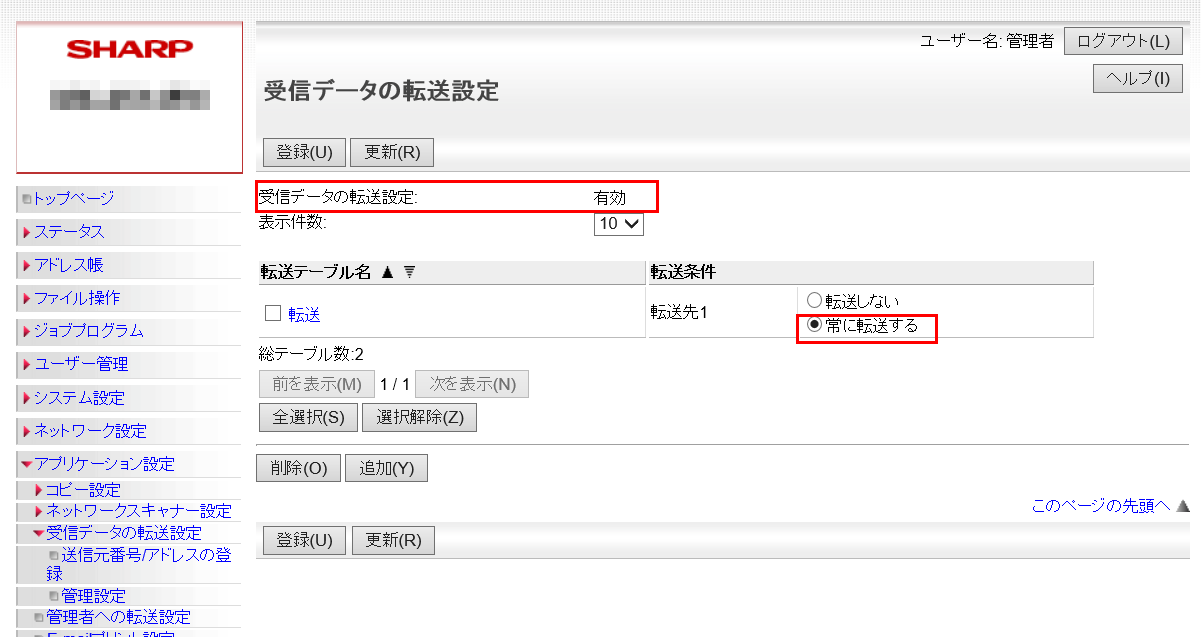Viewport: 1201px width, 637px height.
Task: Click the SHARP logo
Action: coord(130,49)
